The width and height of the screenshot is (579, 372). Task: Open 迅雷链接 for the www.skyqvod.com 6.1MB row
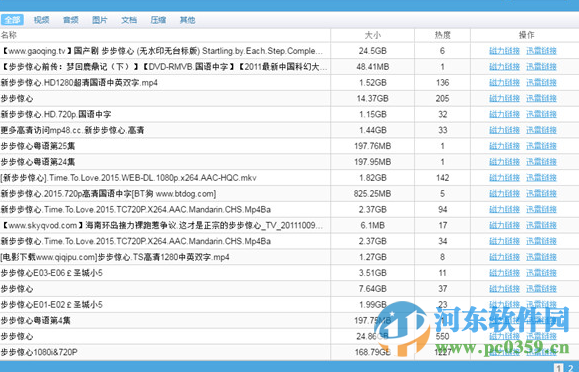click(x=541, y=226)
